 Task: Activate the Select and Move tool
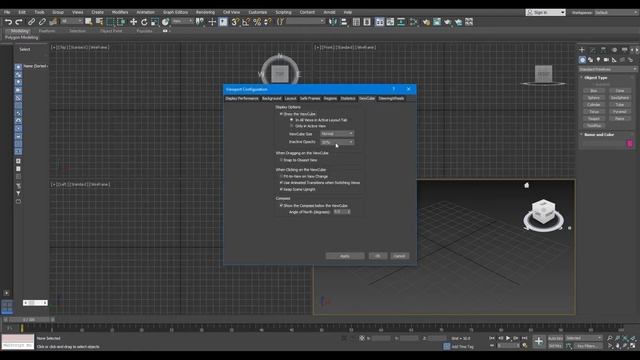pyautogui.click(x=133, y=22)
